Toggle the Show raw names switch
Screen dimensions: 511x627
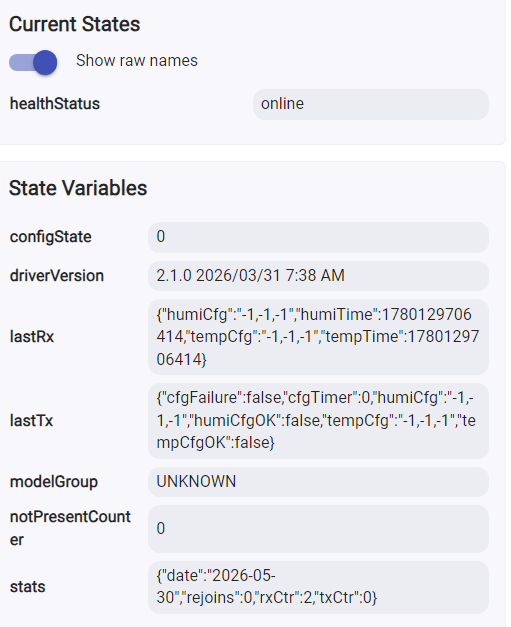click(x=33, y=62)
